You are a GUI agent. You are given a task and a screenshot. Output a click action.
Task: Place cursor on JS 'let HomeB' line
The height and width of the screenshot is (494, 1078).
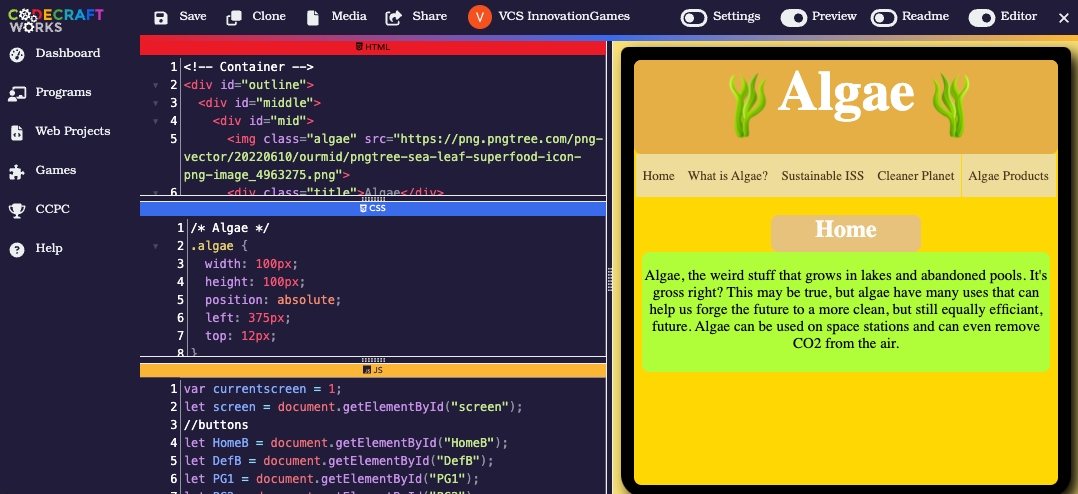point(346,443)
